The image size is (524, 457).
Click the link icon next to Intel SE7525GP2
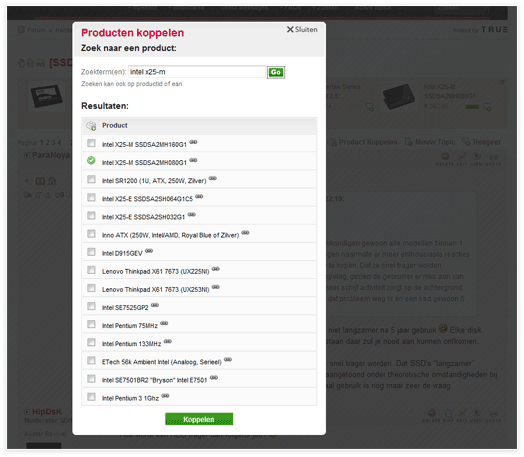[x=155, y=305]
